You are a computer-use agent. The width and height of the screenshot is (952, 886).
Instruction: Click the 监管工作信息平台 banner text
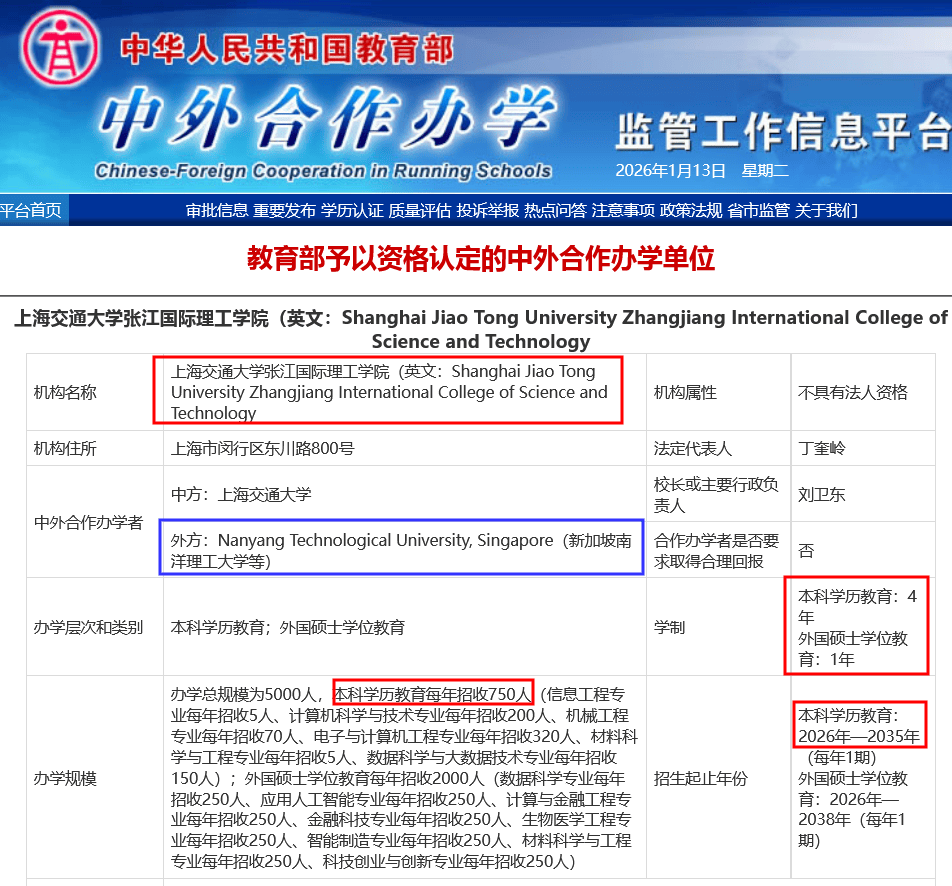pyautogui.click(x=782, y=131)
